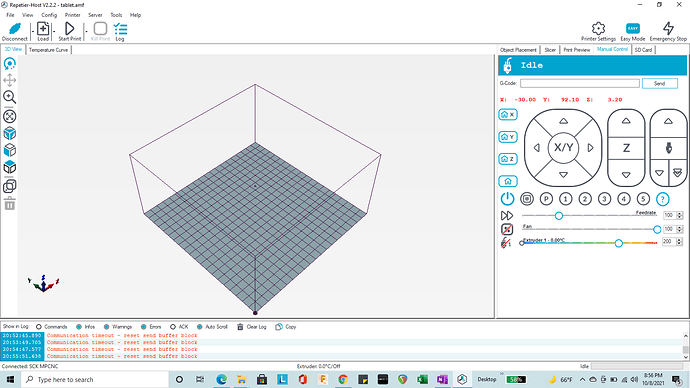Toggle ACK log filter
This screenshot has height=388, width=690.
click(x=179, y=327)
